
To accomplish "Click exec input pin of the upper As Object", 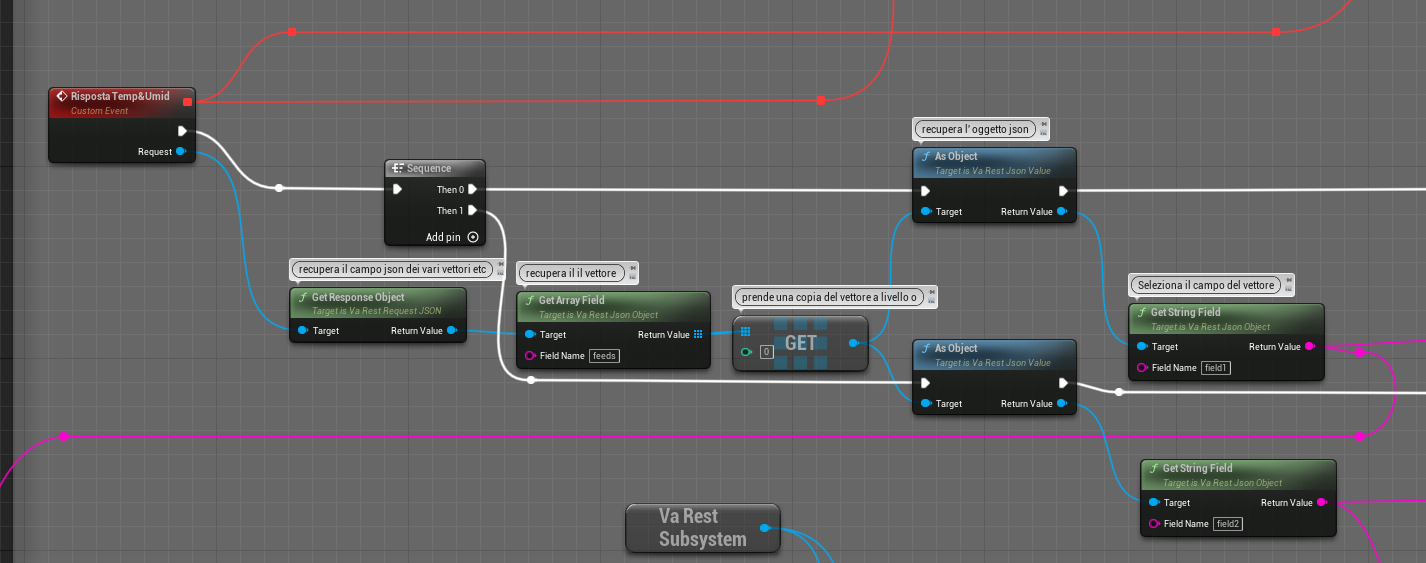I will [926, 190].
